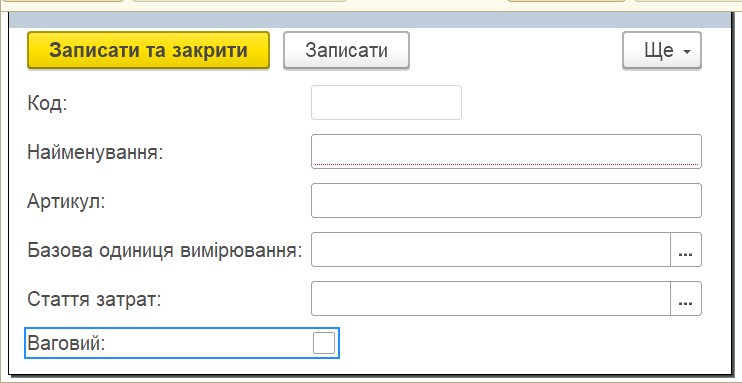Image resolution: width=742 pixels, height=383 pixels.
Task: Open selection for 'Стаття затрат' ellipsis button
Action: click(686, 299)
